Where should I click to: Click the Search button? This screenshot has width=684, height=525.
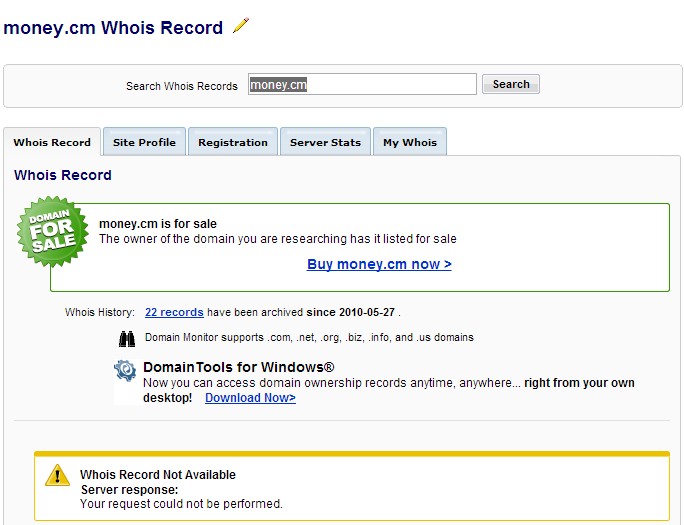511,84
